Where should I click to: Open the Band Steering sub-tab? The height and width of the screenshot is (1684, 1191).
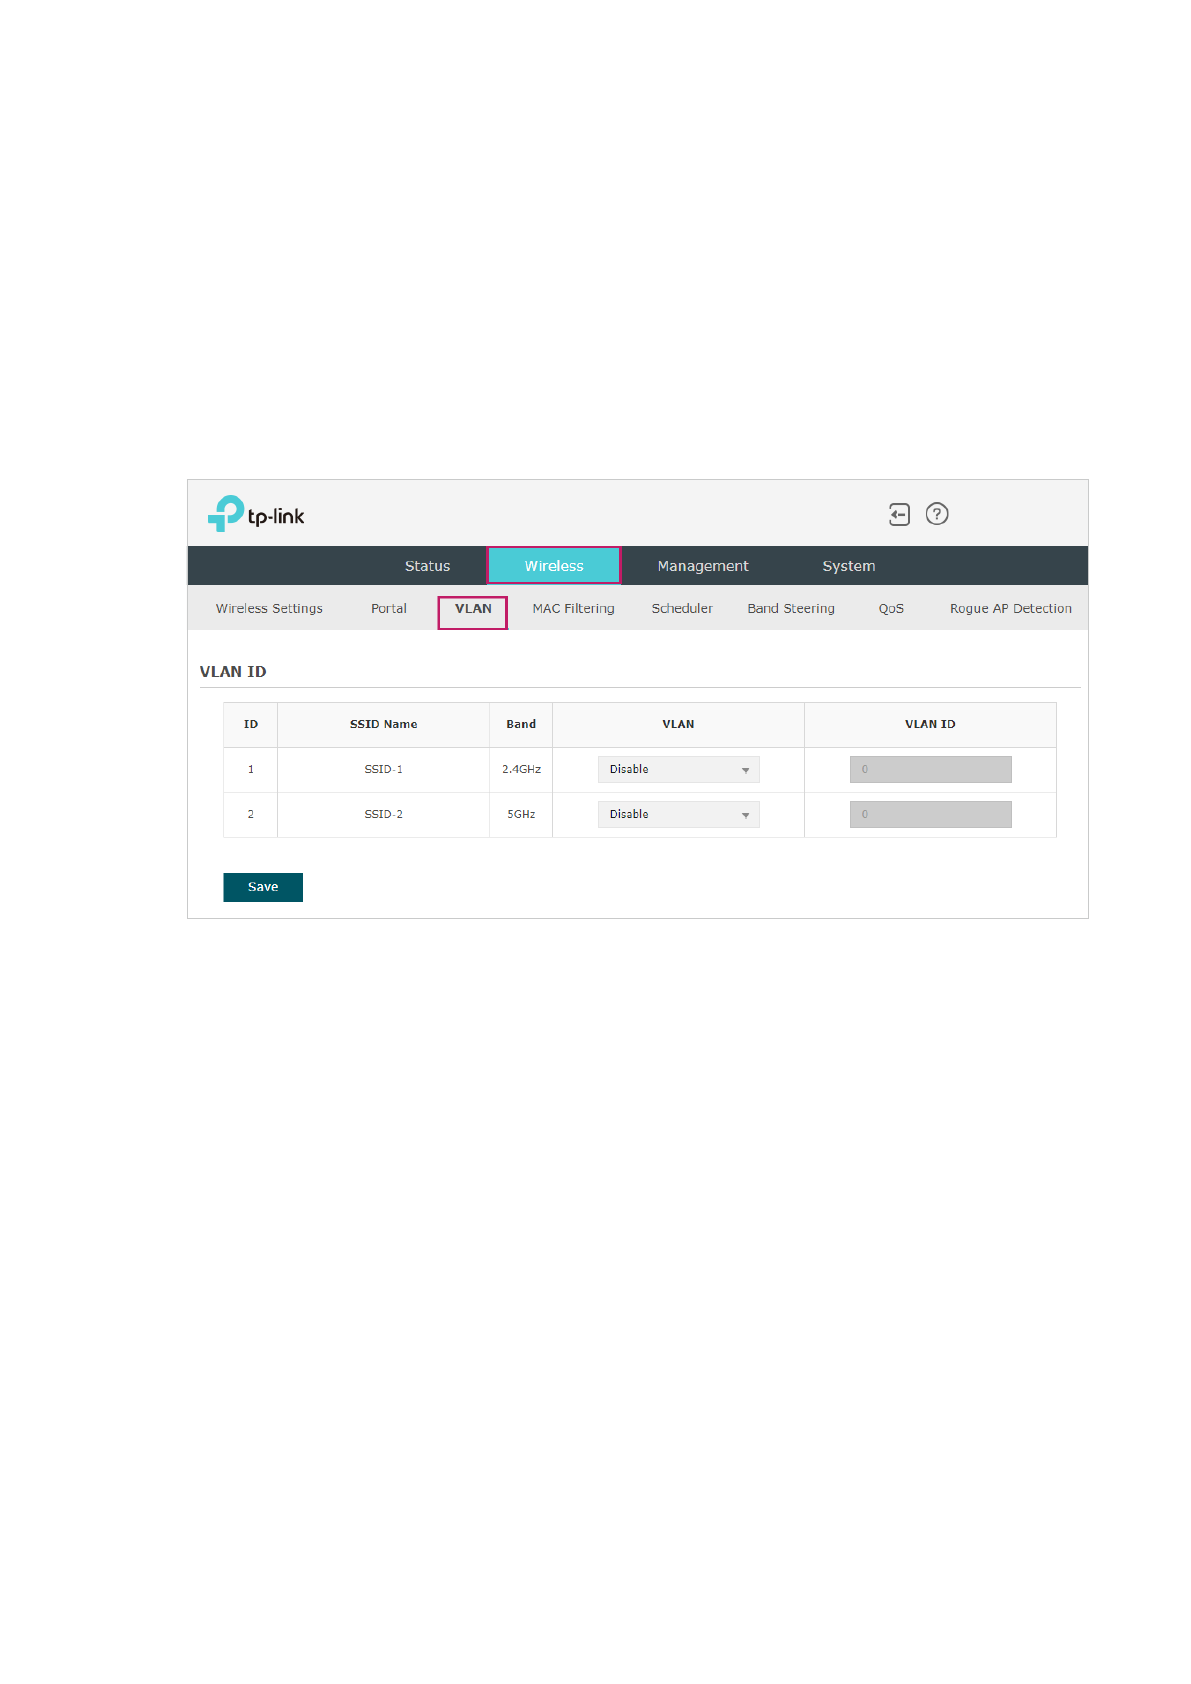pos(790,608)
